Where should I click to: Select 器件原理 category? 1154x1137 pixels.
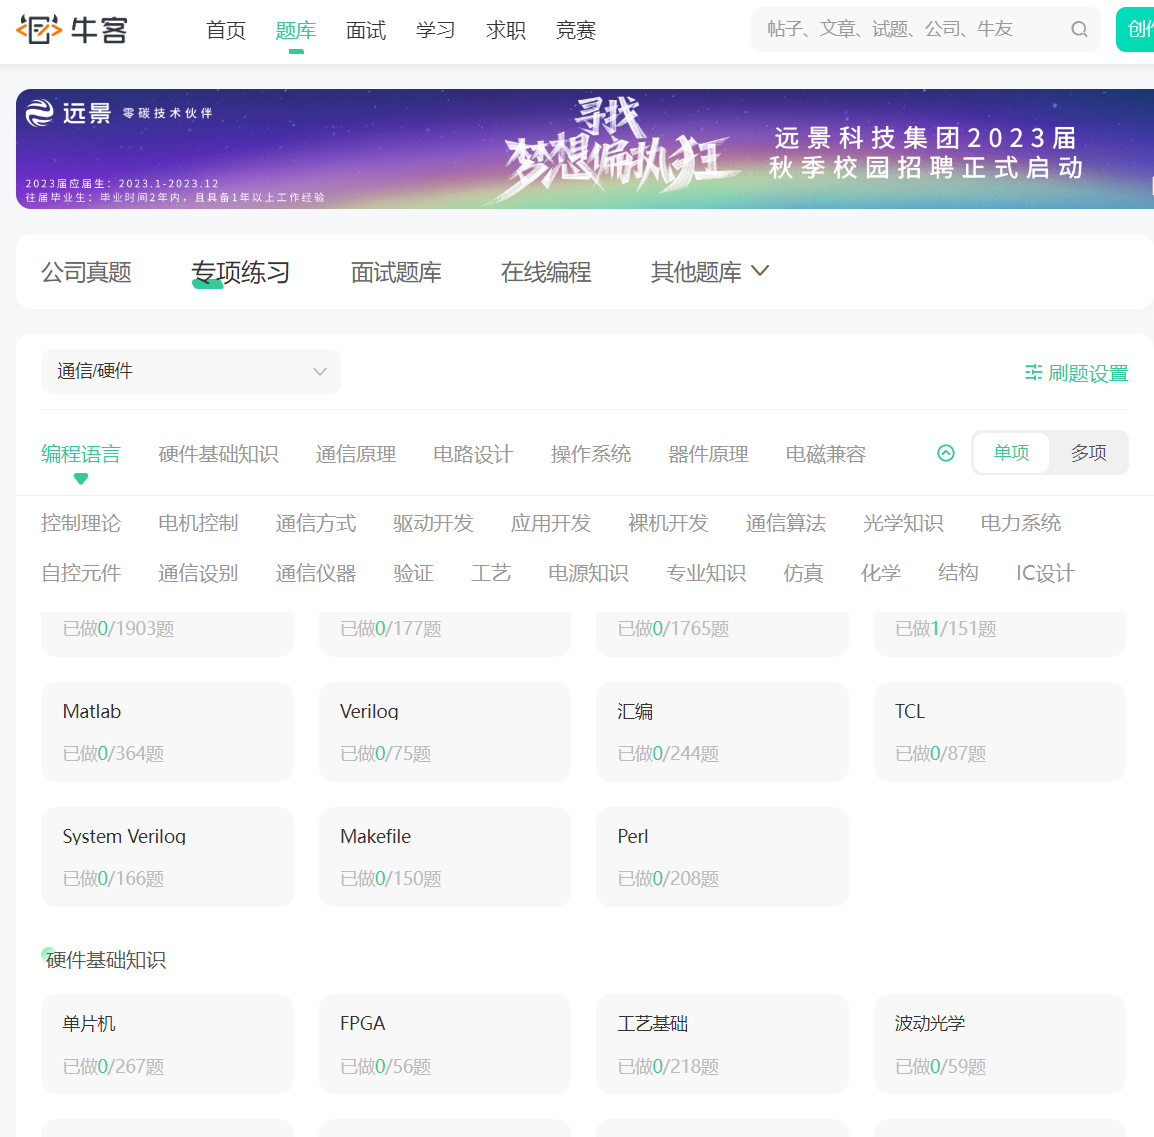708,454
